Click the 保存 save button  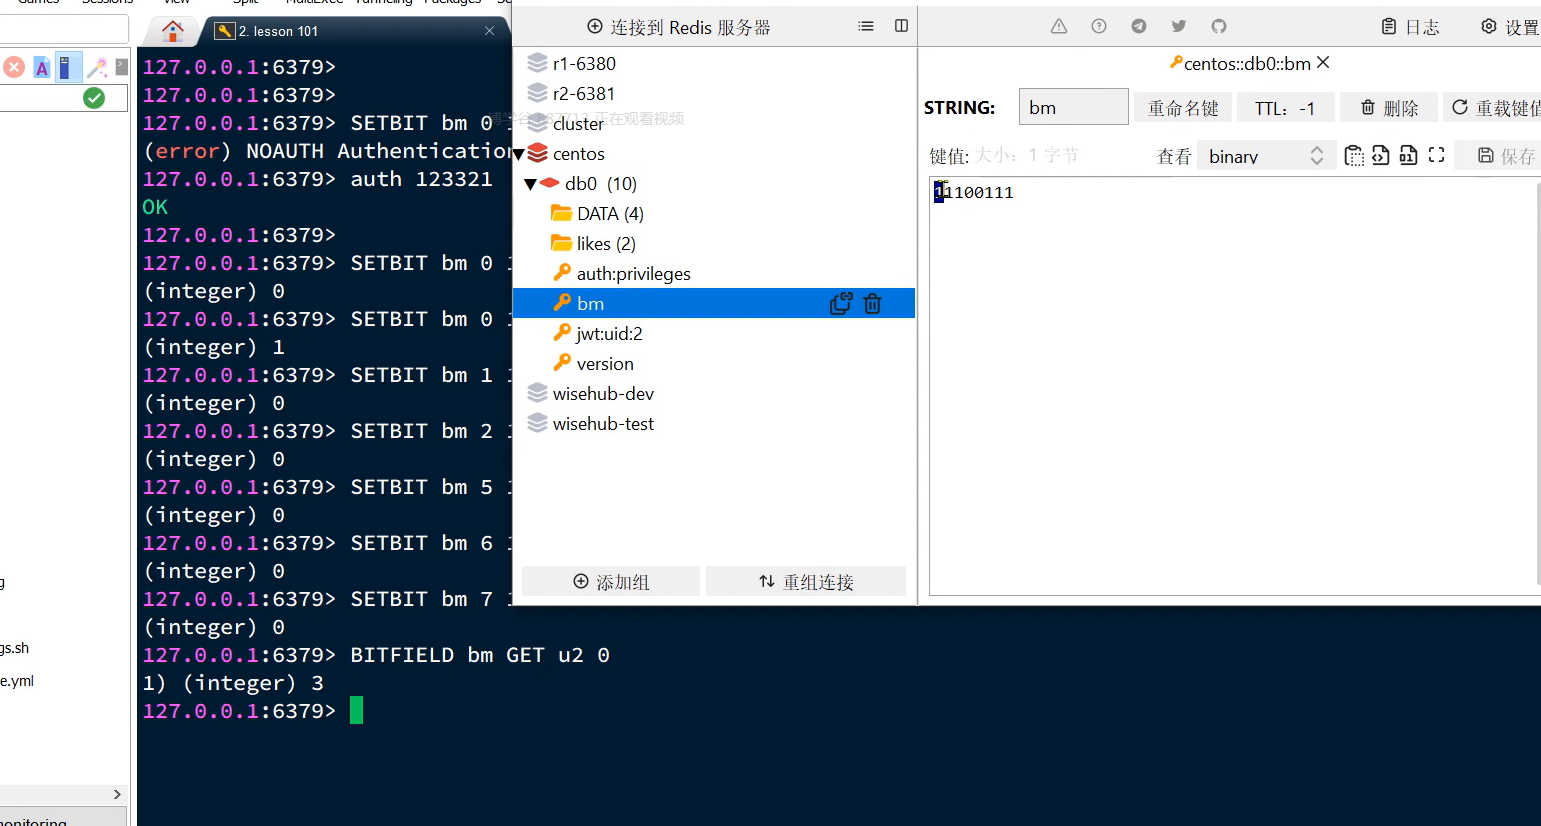[x=1498, y=155]
